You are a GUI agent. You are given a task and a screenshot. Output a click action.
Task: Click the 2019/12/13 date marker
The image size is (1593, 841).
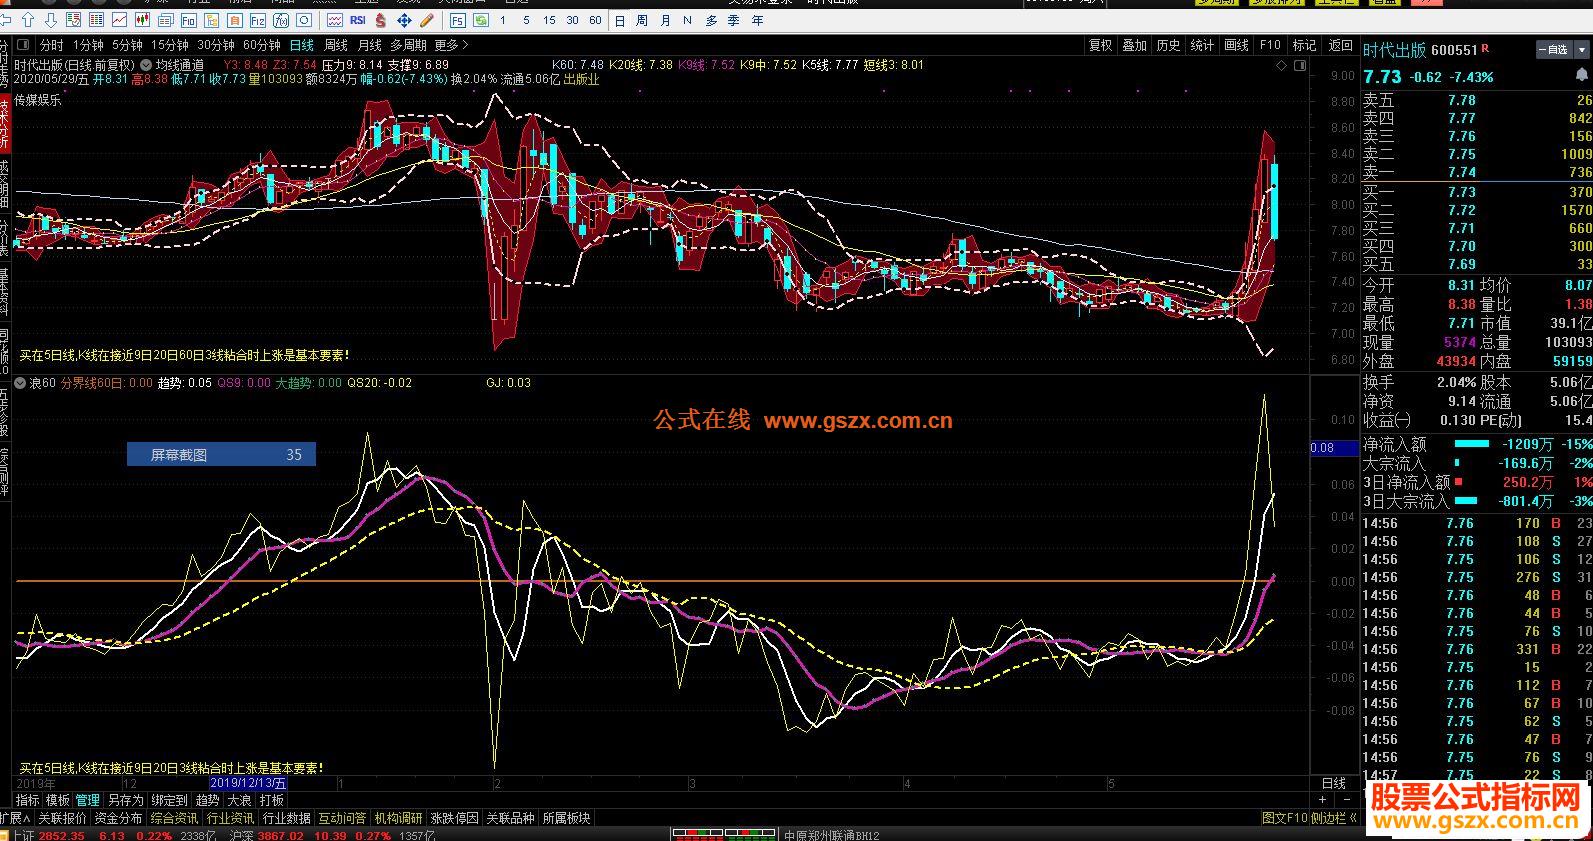[x=248, y=784]
